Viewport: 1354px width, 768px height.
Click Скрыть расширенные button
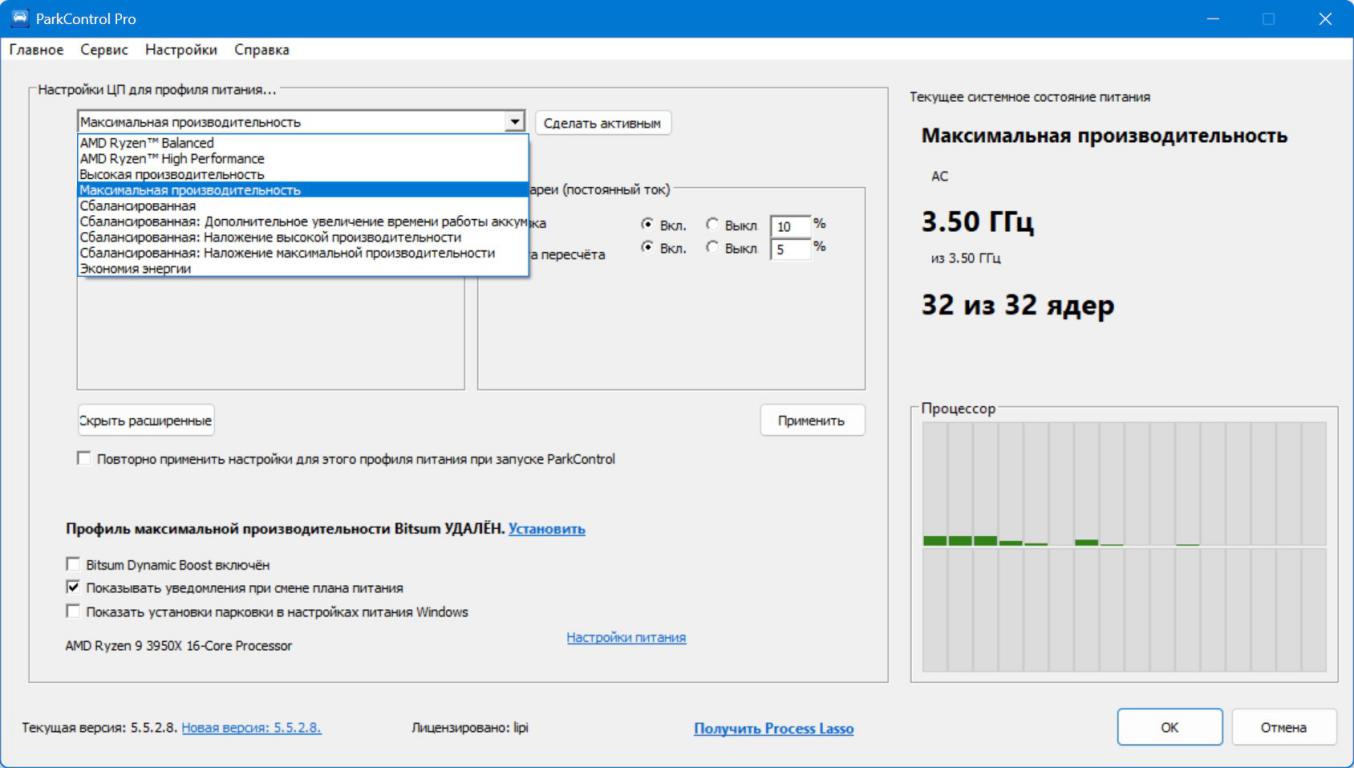(x=146, y=421)
